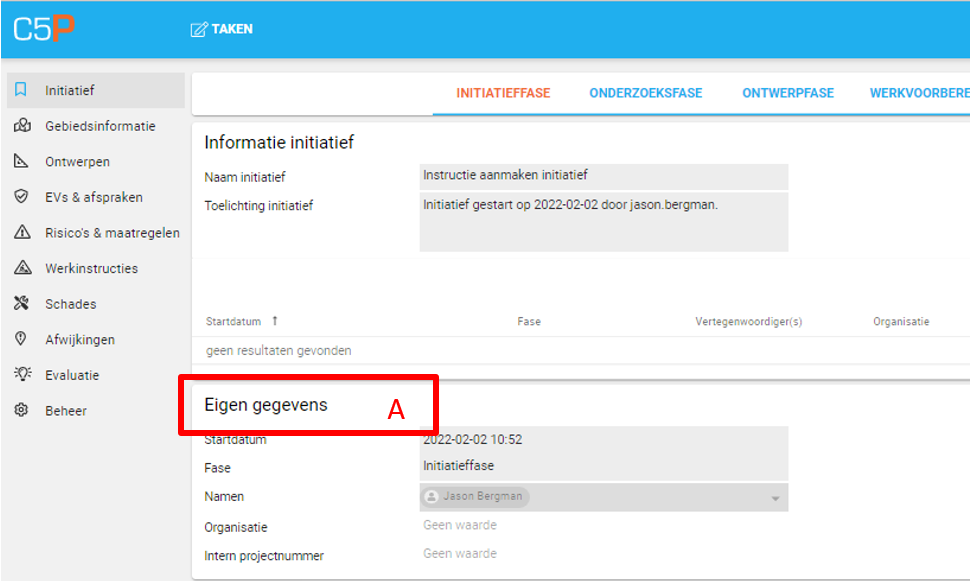This screenshot has width=970, height=581.
Task: Expand the Namen dropdown arrow
Action: [x=774, y=498]
